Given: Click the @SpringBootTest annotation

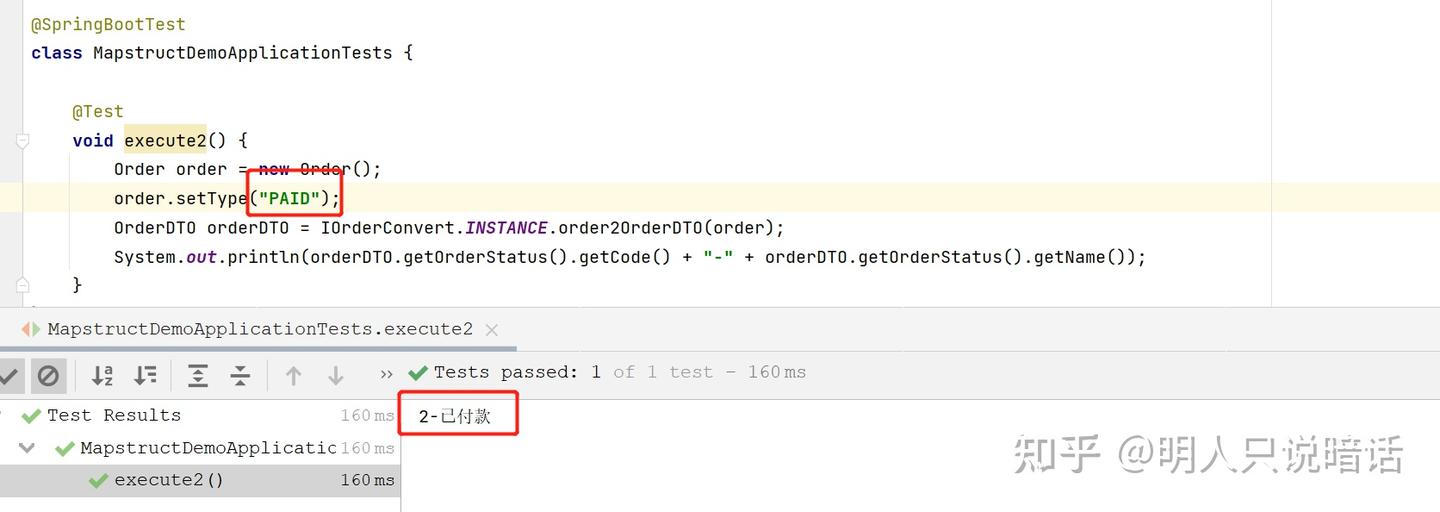Looking at the screenshot, I should pyautogui.click(x=108, y=24).
